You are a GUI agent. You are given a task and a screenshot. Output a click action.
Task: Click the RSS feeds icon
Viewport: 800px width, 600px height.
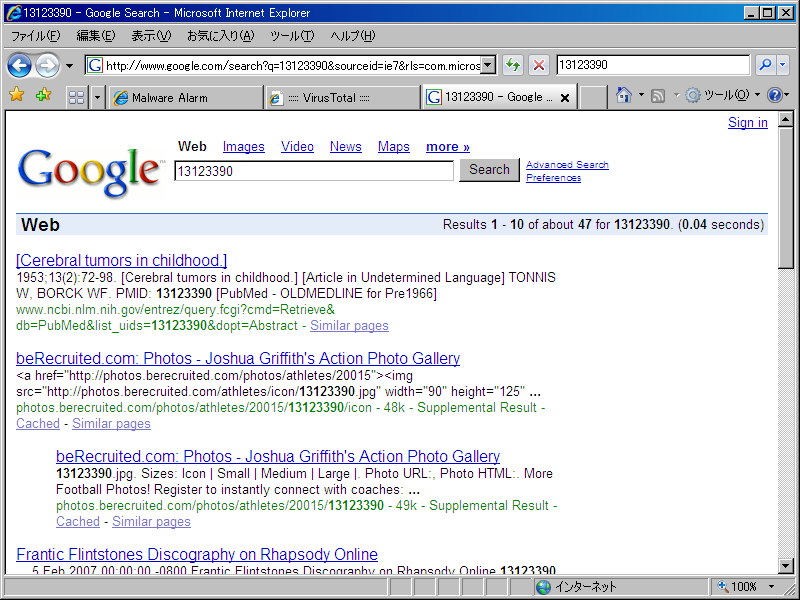(x=658, y=95)
